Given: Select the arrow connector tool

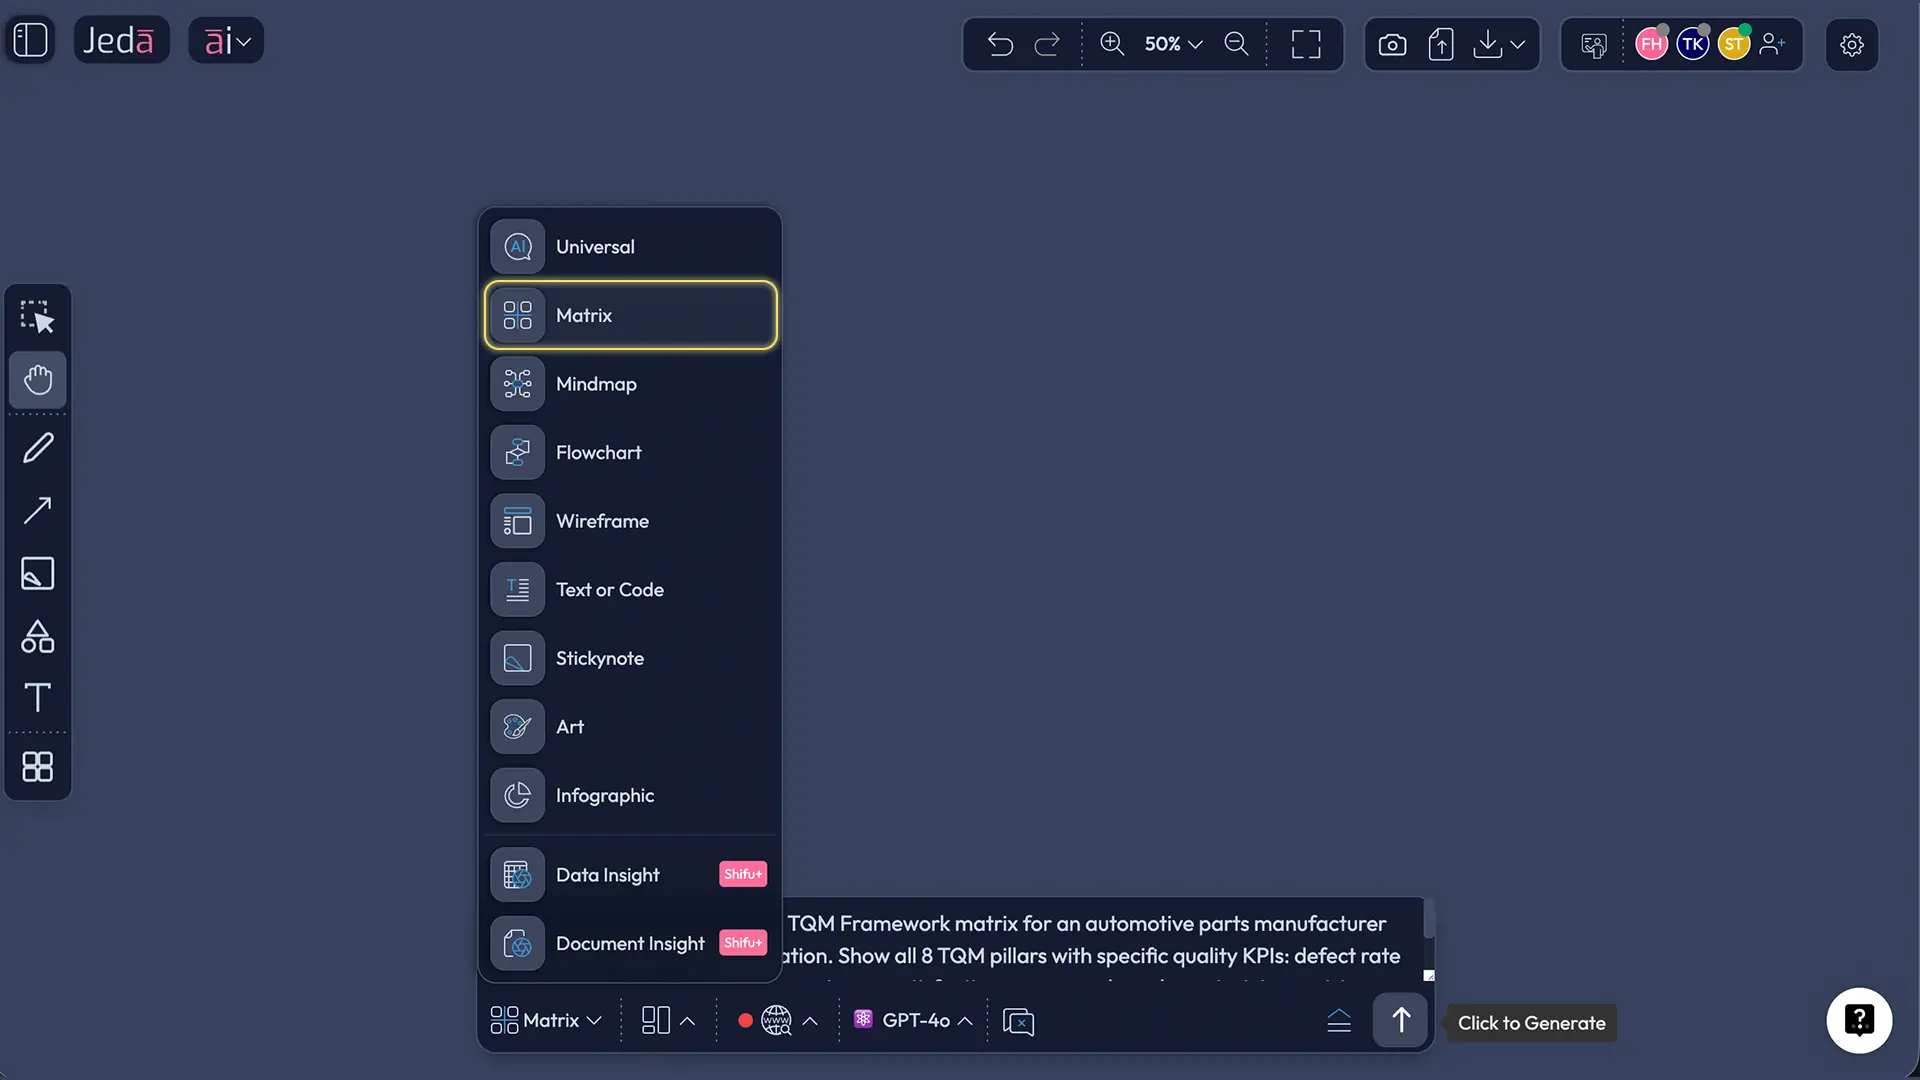Looking at the screenshot, I should click(38, 510).
